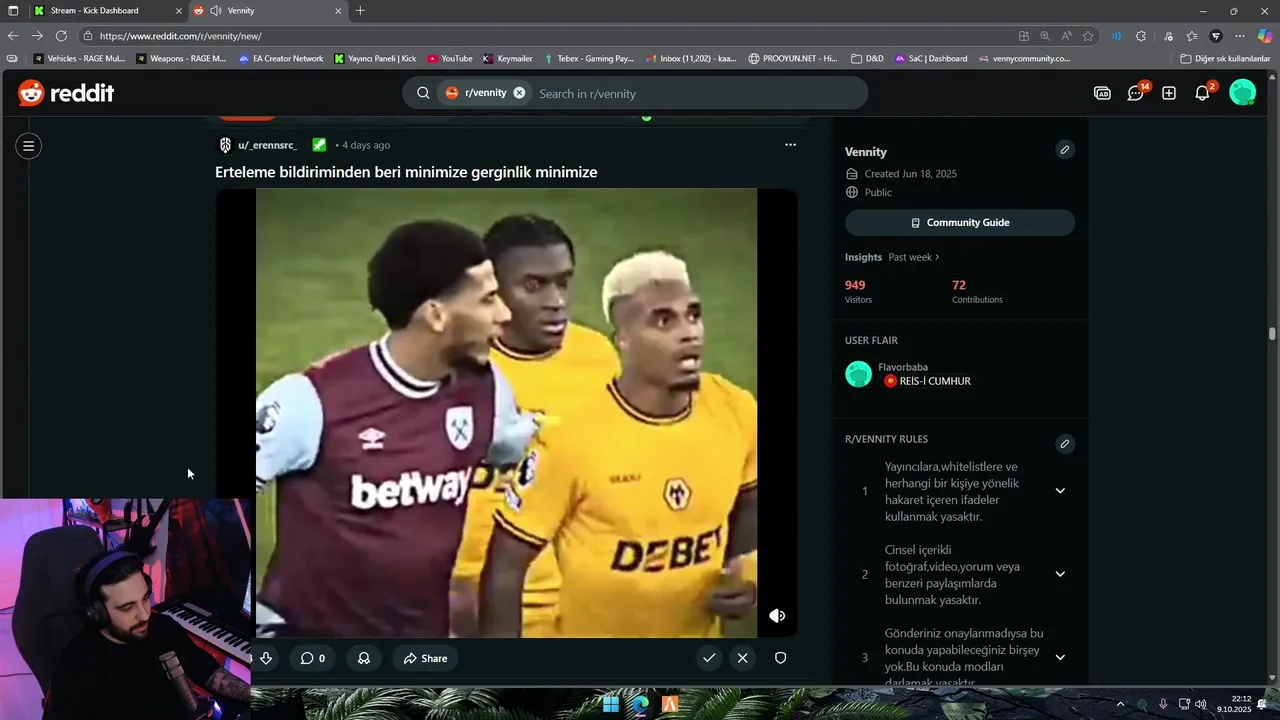
Task: Open the taskbar volume control
Action: pyautogui.click(x=1201, y=704)
